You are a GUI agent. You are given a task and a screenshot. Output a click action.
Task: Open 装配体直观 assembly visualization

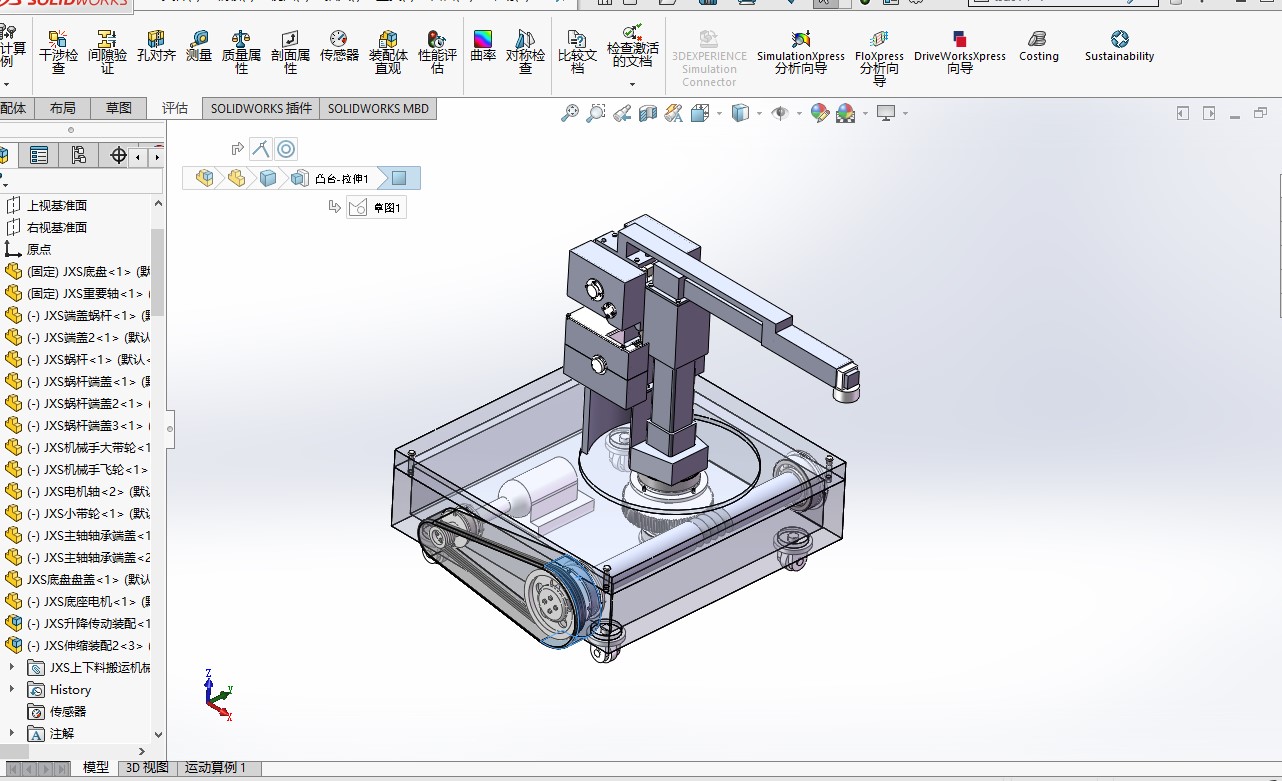click(x=388, y=51)
